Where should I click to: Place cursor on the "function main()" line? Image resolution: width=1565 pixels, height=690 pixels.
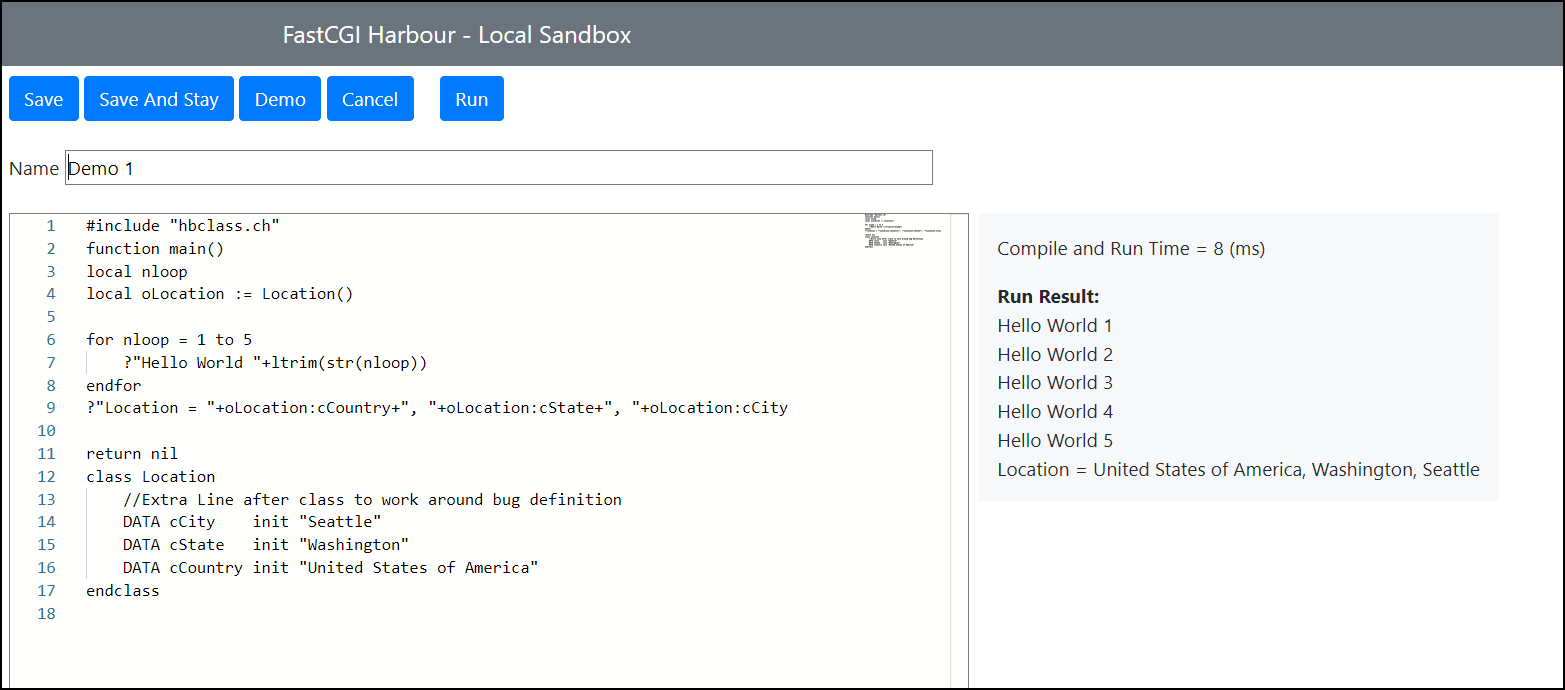(155, 249)
